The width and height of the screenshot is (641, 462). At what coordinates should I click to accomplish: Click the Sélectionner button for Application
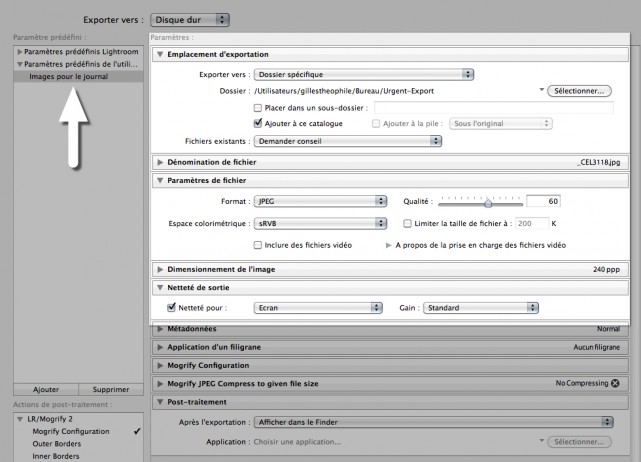579,442
